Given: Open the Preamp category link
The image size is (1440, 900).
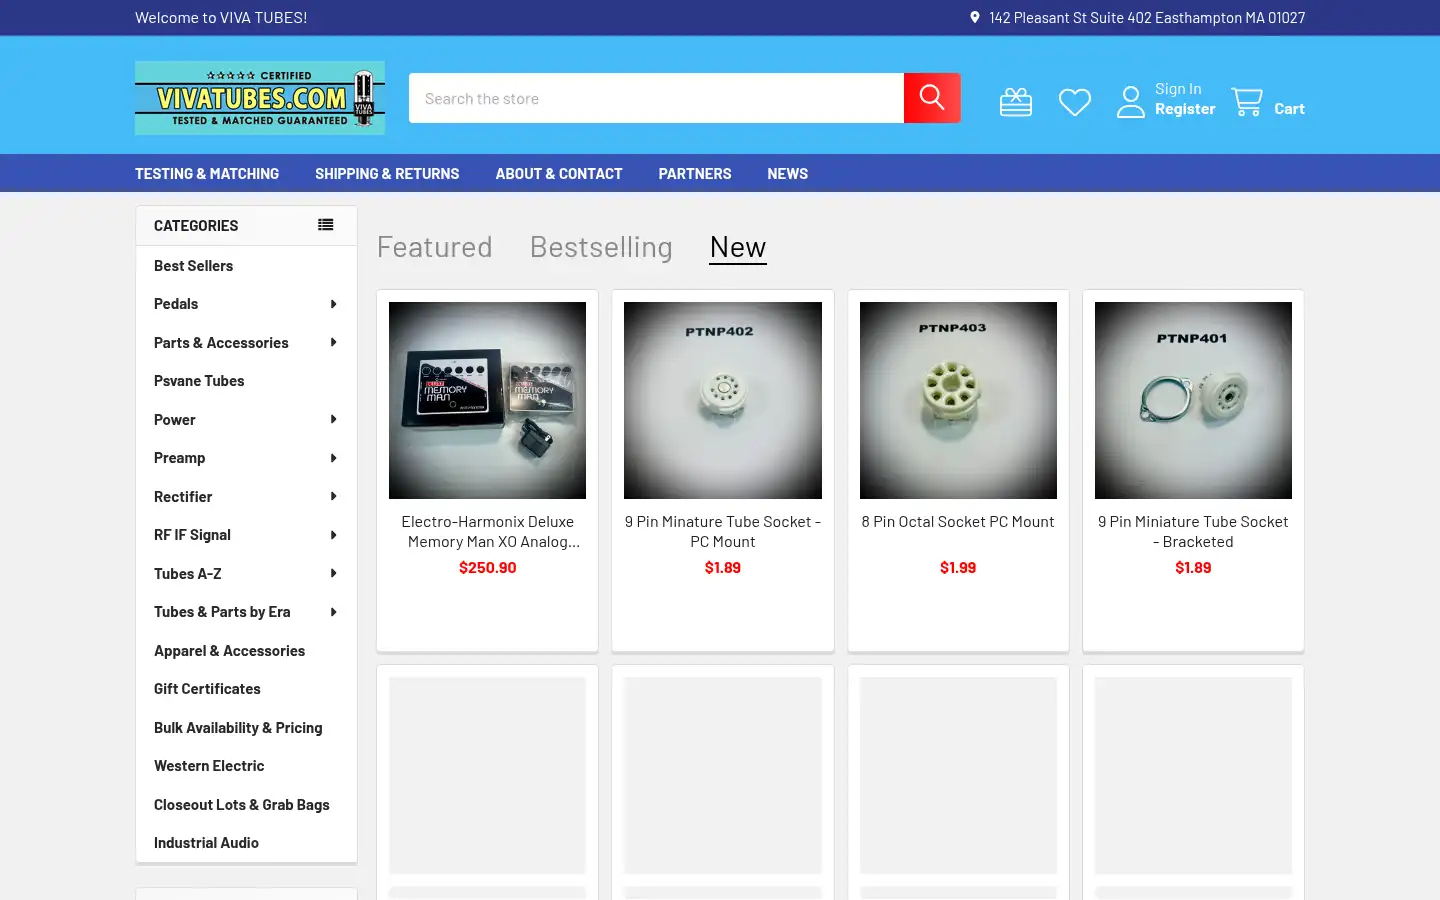Looking at the screenshot, I should pos(179,458).
